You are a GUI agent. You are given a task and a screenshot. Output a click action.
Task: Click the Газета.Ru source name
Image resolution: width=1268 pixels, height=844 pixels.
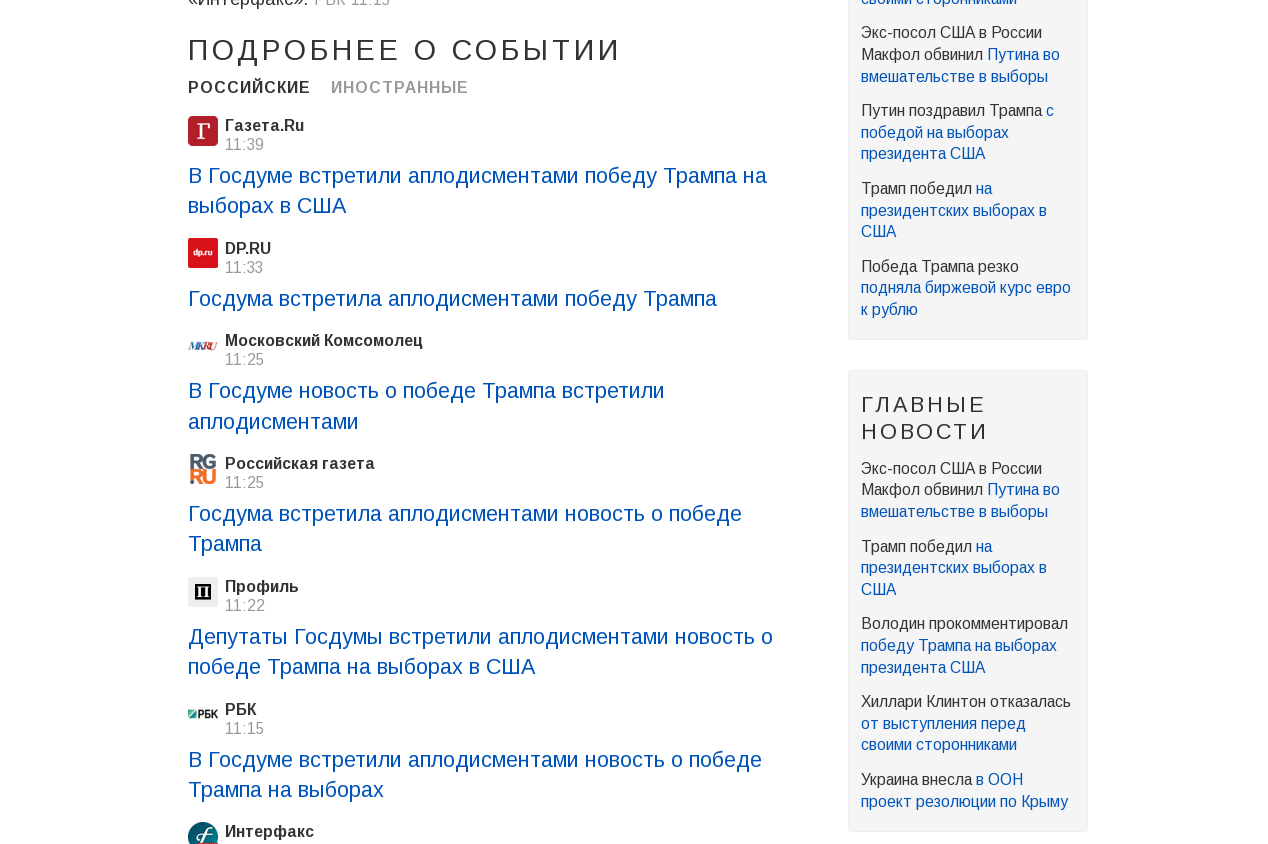click(x=264, y=126)
